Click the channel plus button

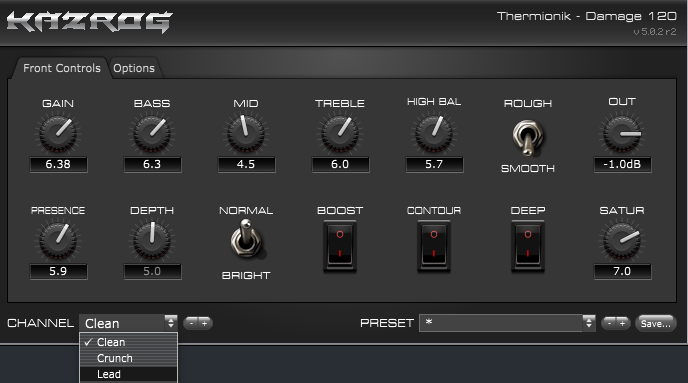tap(204, 323)
